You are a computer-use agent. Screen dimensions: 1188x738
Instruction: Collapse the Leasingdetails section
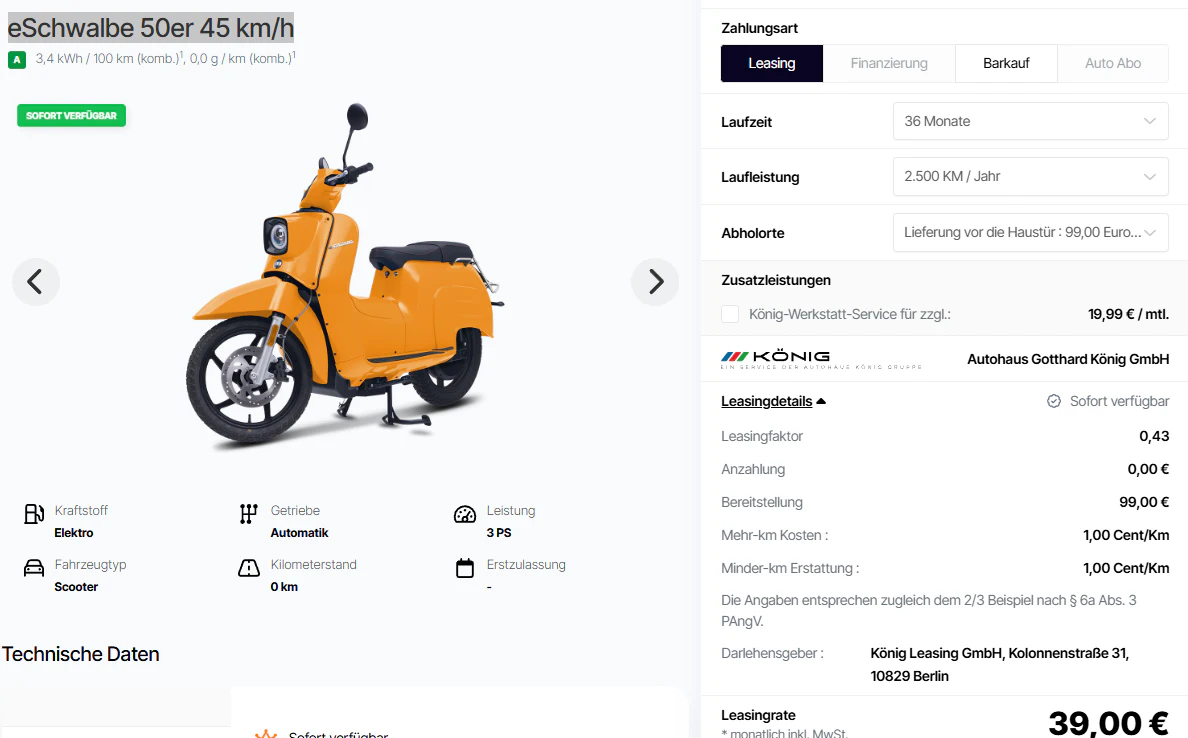773,401
